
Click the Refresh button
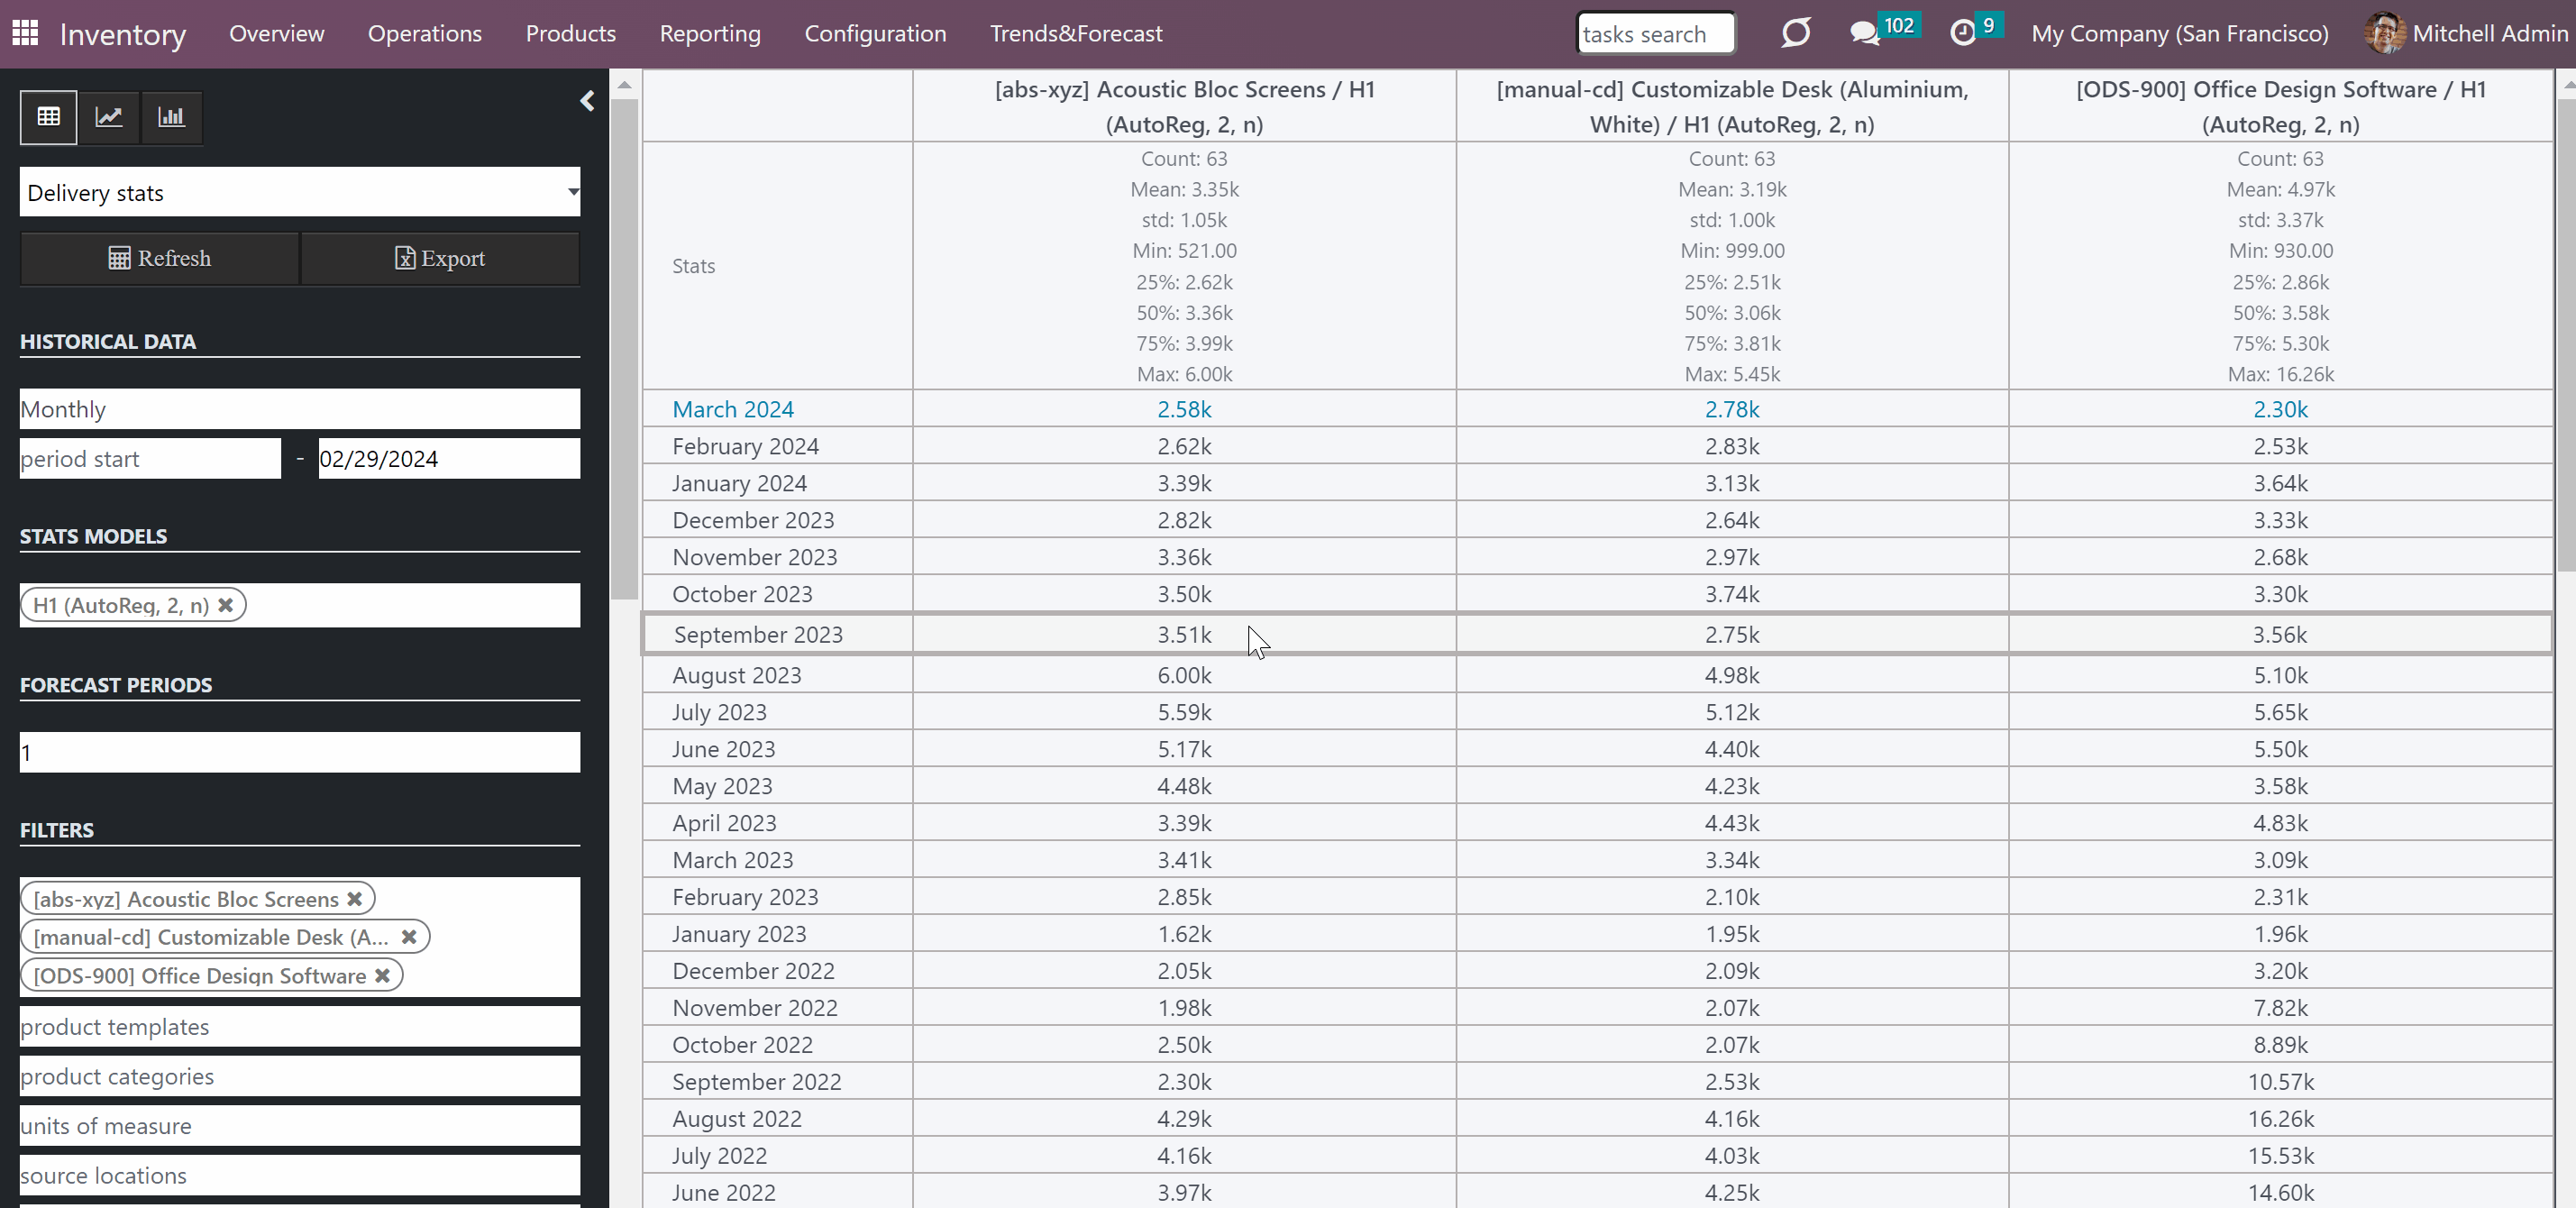click(160, 258)
